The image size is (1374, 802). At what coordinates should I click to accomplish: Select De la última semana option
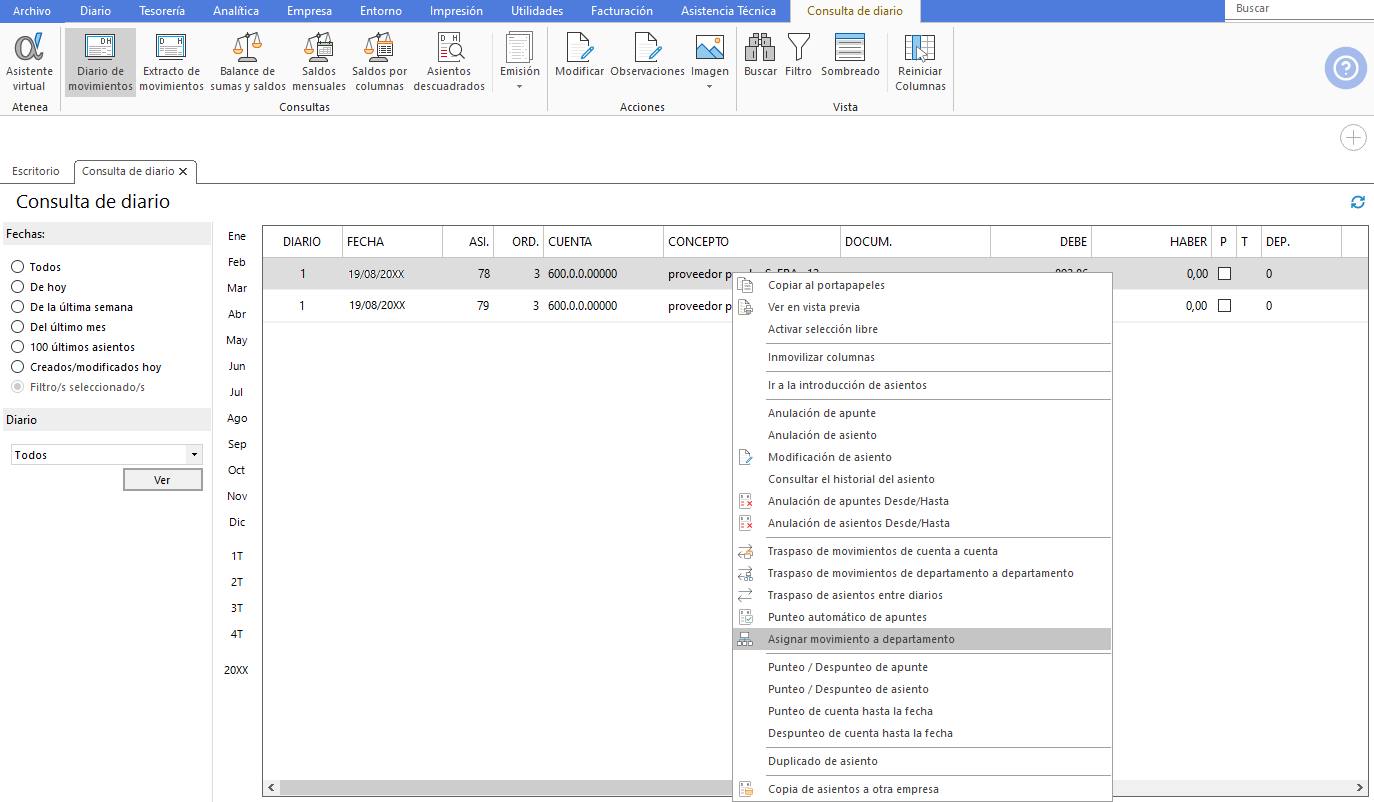17,307
